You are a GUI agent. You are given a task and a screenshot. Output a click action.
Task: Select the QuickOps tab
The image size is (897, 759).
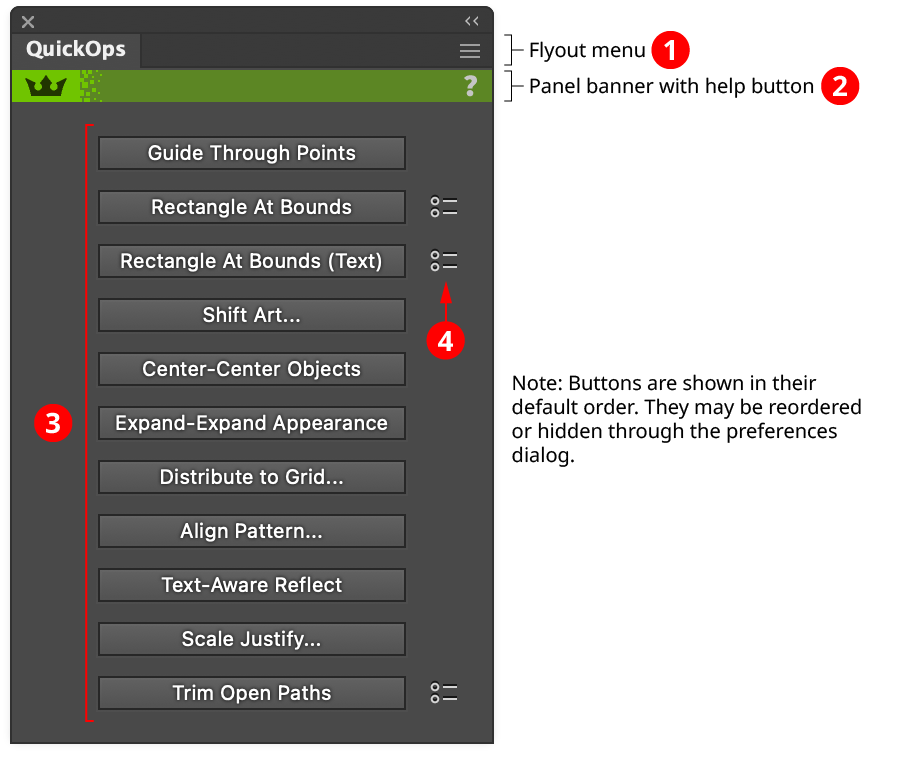76,50
